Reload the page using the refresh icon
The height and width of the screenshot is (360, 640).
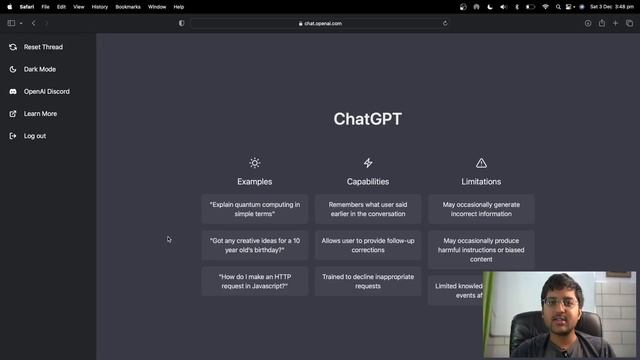click(445, 23)
